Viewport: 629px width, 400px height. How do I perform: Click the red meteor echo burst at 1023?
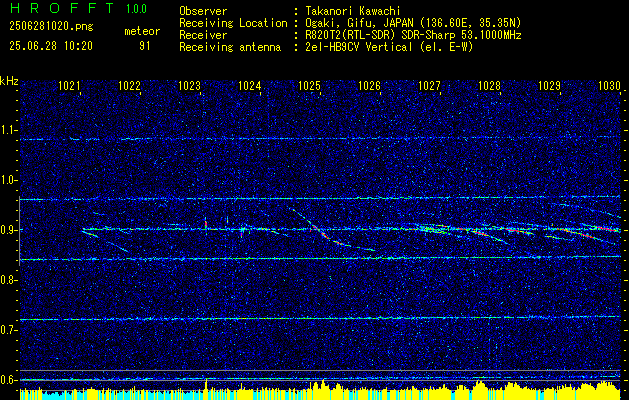pos(206,225)
